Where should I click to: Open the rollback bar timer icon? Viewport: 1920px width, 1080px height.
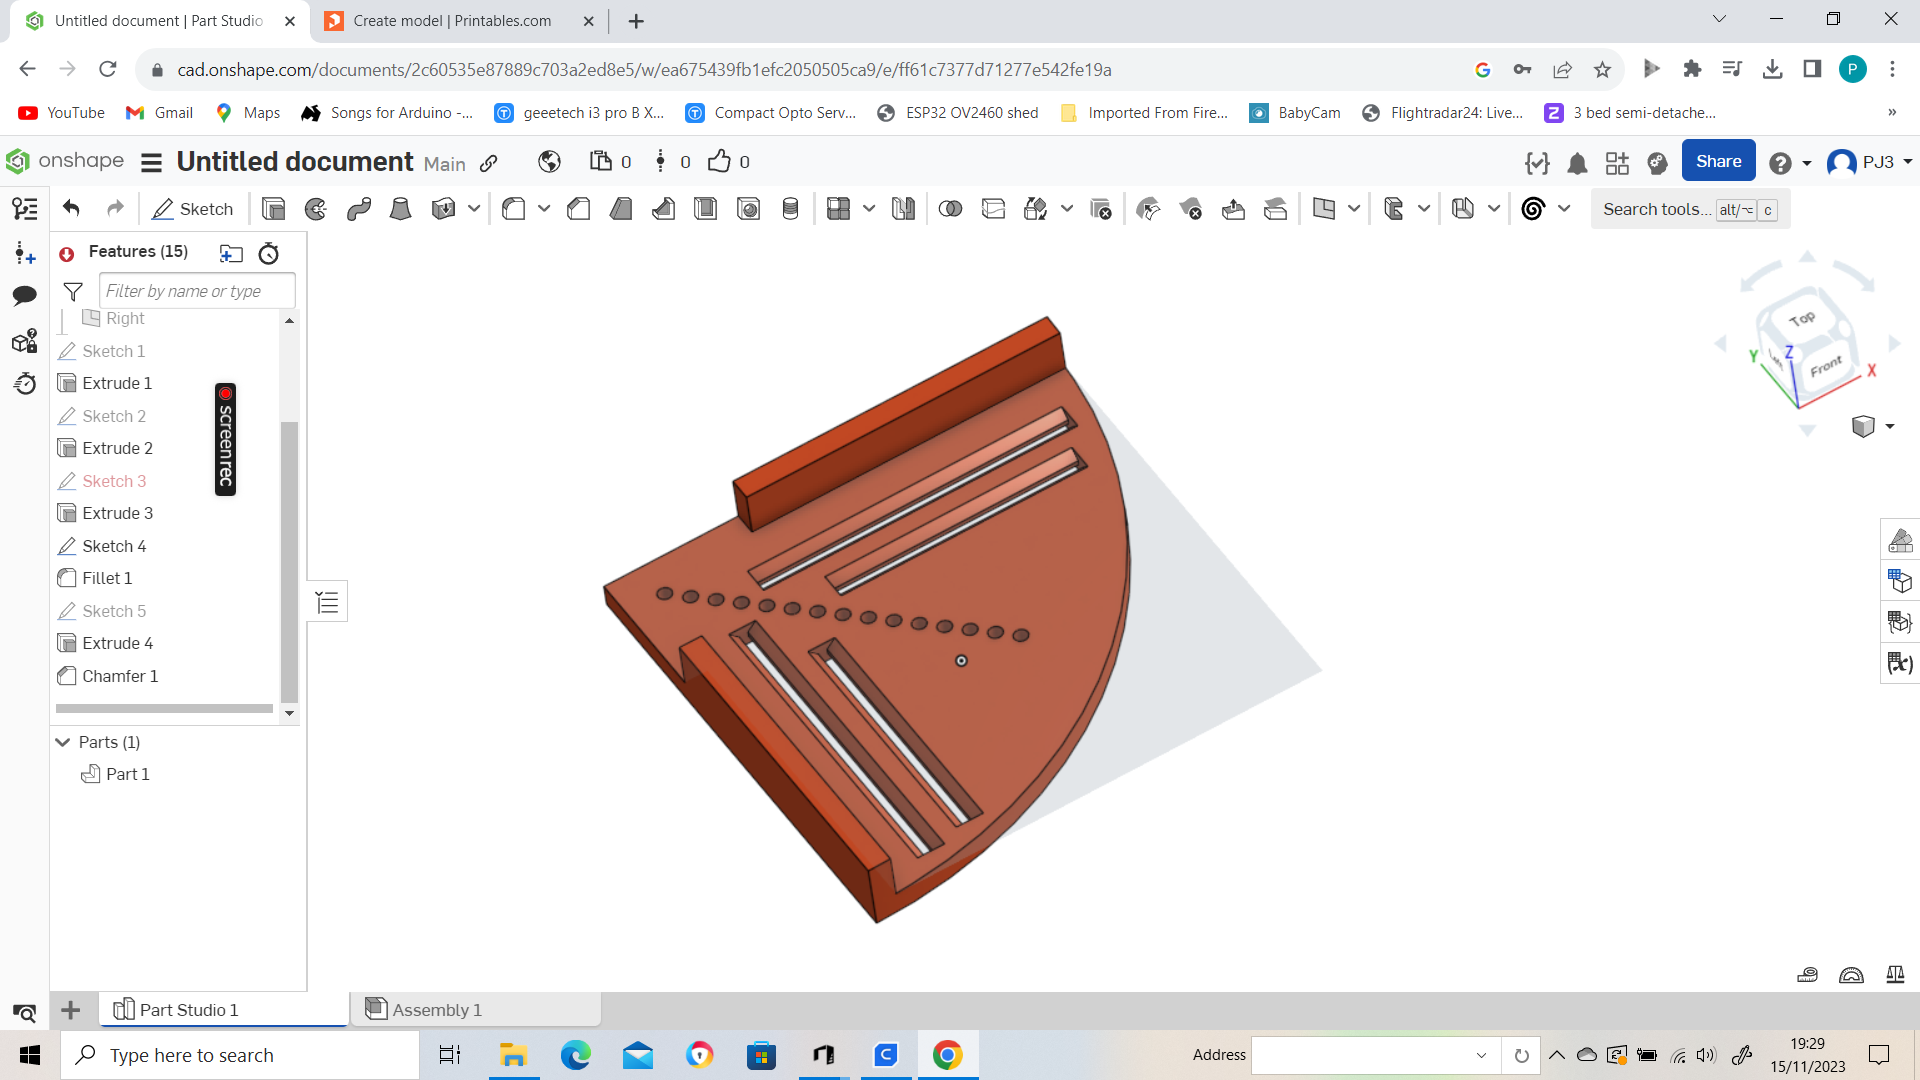point(269,253)
